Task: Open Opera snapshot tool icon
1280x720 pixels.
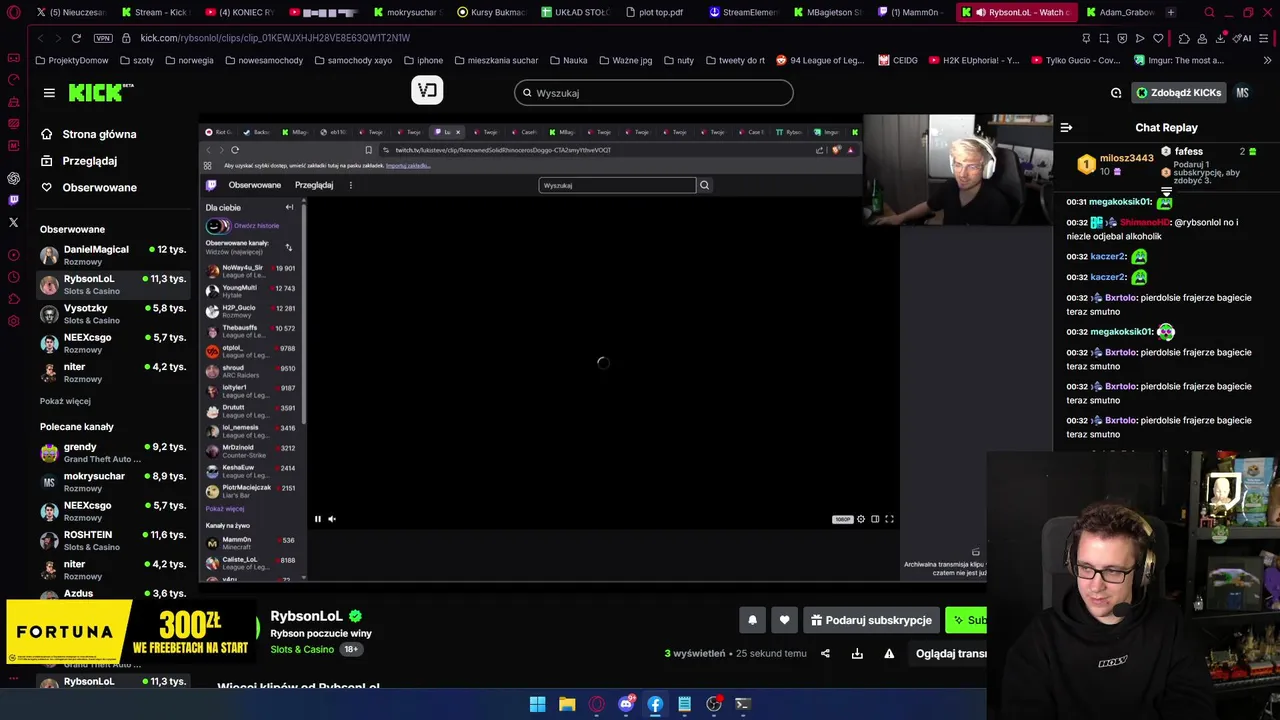Action: (x=1104, y=38)
